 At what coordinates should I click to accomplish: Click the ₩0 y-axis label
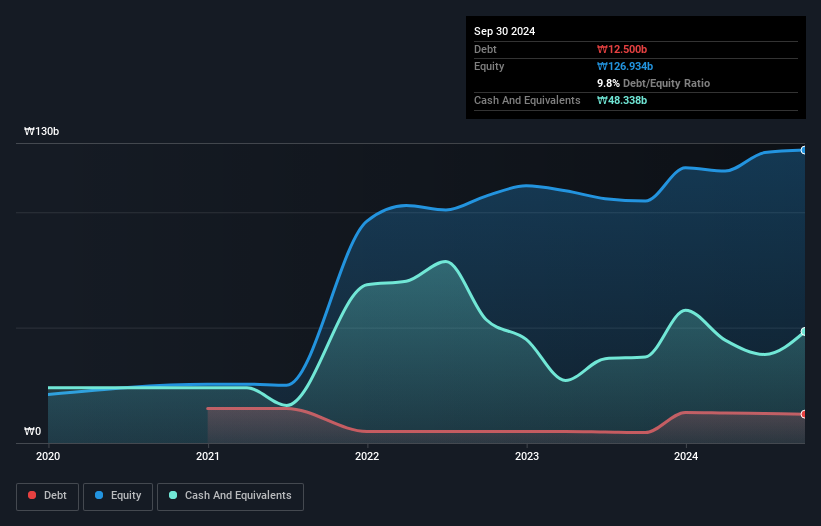32,431
